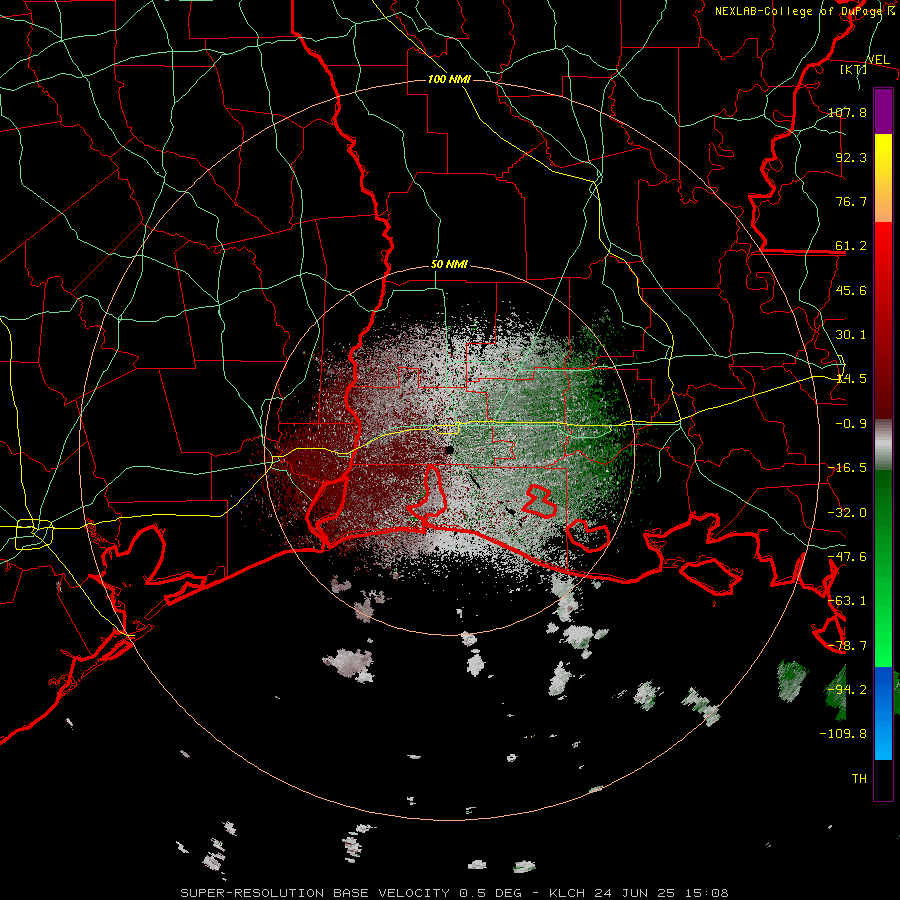Click the -47.6 velocity scale value

(x=847, y=557)
